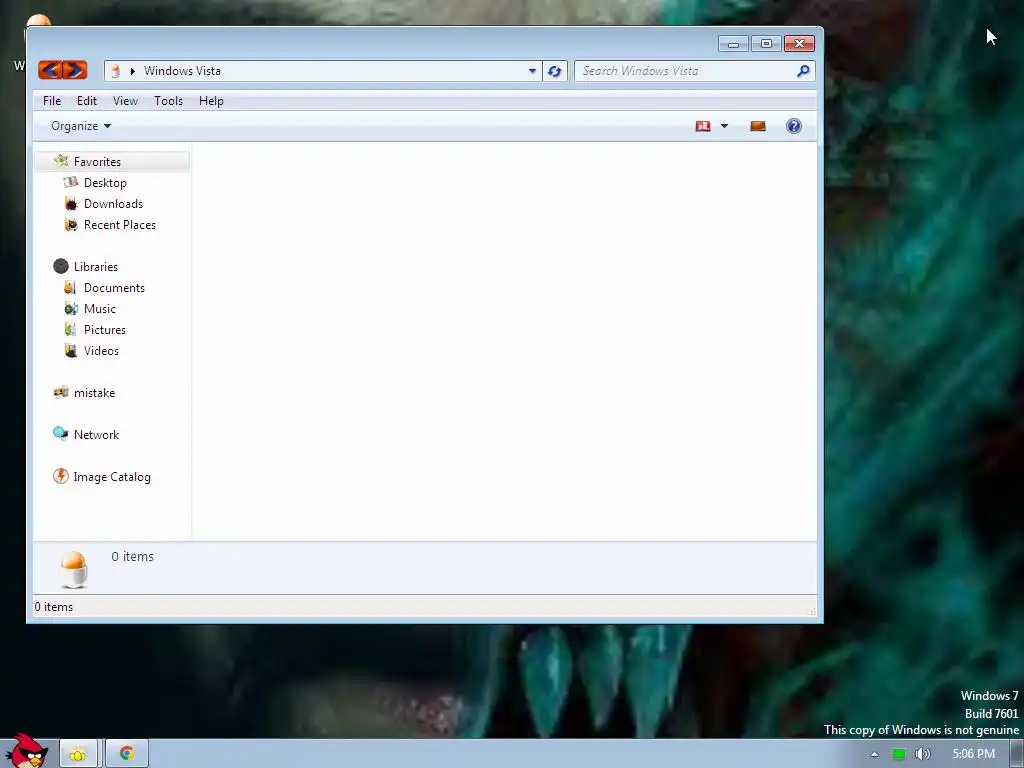Click the Desktop icon in sidebar
This screenshot has height=768, width=1024.
[x=71, y=182]
